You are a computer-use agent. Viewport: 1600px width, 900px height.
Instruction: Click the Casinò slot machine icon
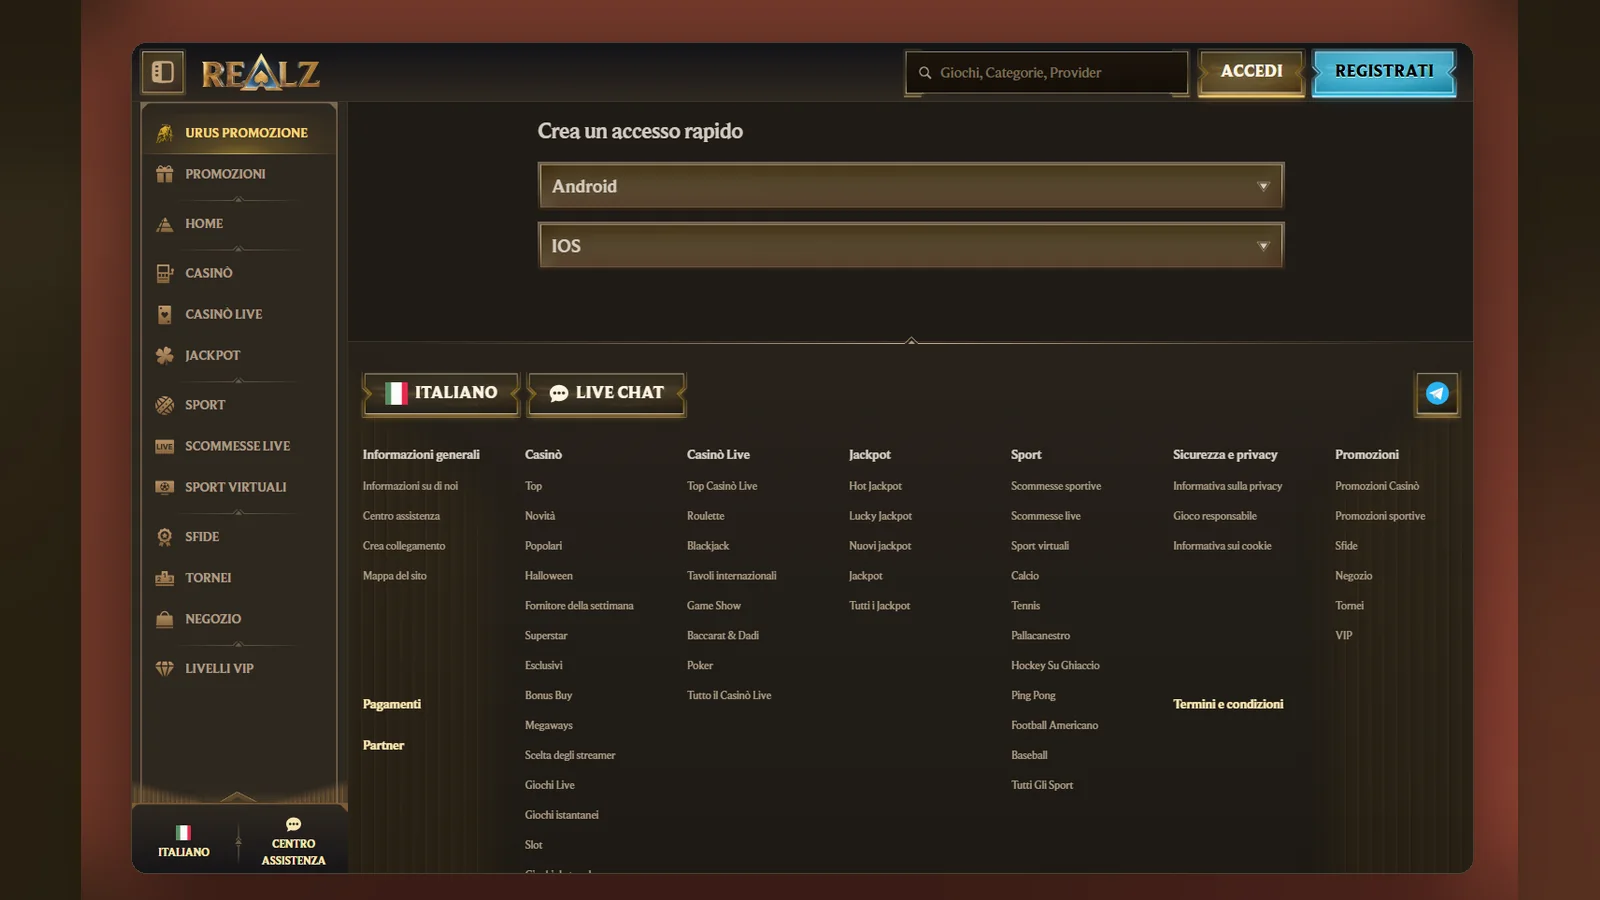point(165,273)
